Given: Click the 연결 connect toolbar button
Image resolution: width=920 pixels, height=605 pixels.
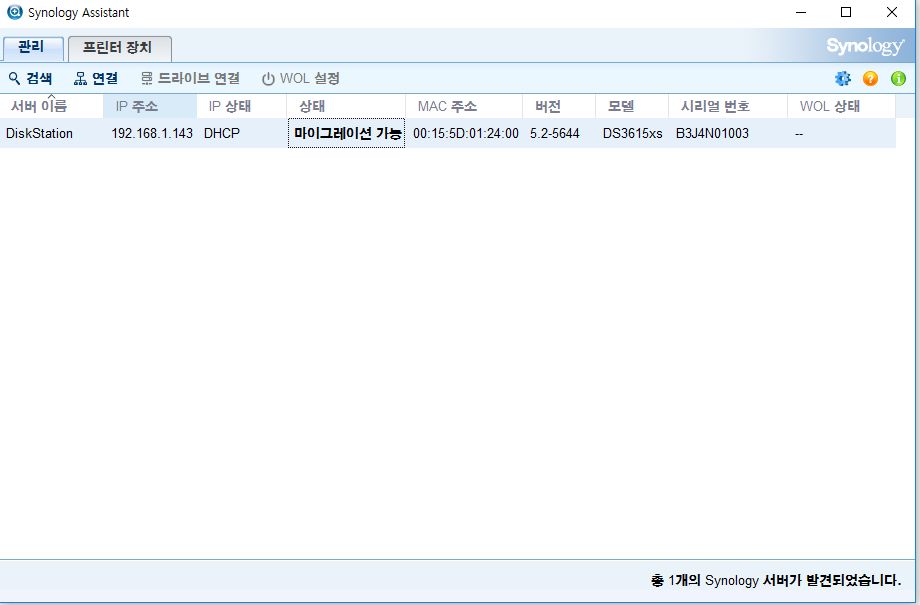Looking at the screenshot, I should 96,78.
